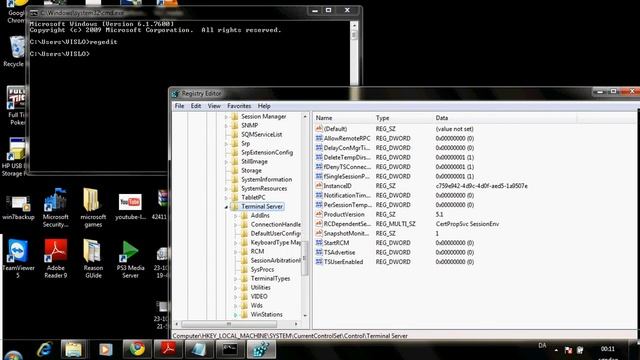
Task: Expand the TerminalTypes subkey
Action: (236, 279)
